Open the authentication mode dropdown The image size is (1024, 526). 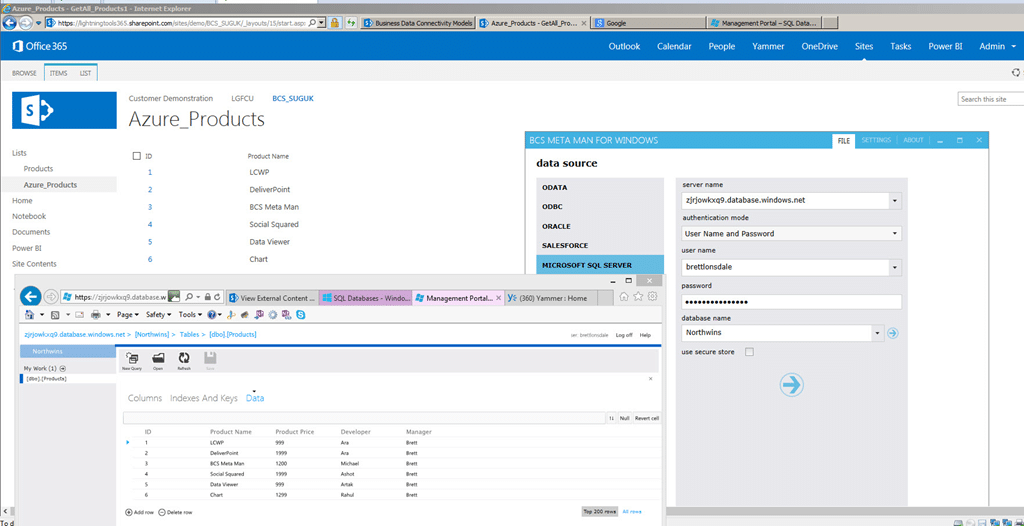[x=893, y=233]
